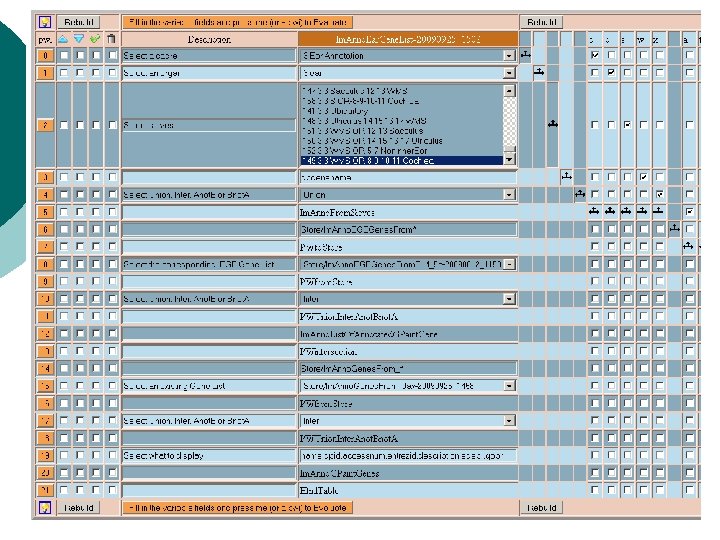Uncheck the ticked right-side checkbox in row 1

[x=611, y=73]
